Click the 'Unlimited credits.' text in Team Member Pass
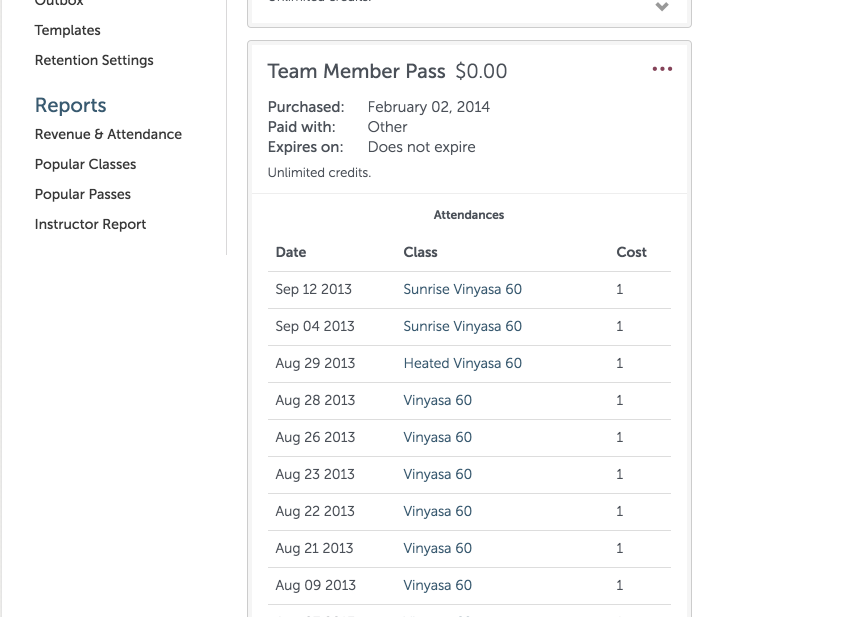Screen dimensions: 866x617 click(319, 173)
